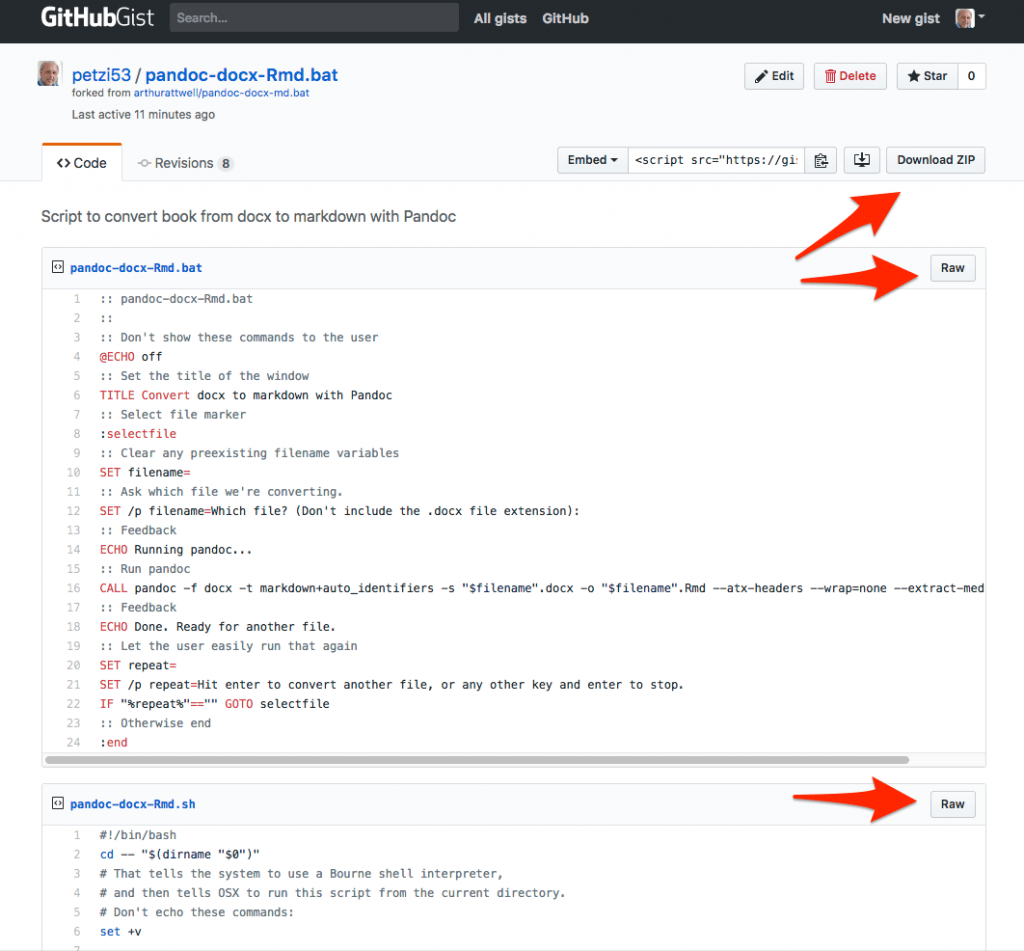Select line number 4 of @ECHO off
This screenshot has width=1024, height=951.
tap(76, 357)
